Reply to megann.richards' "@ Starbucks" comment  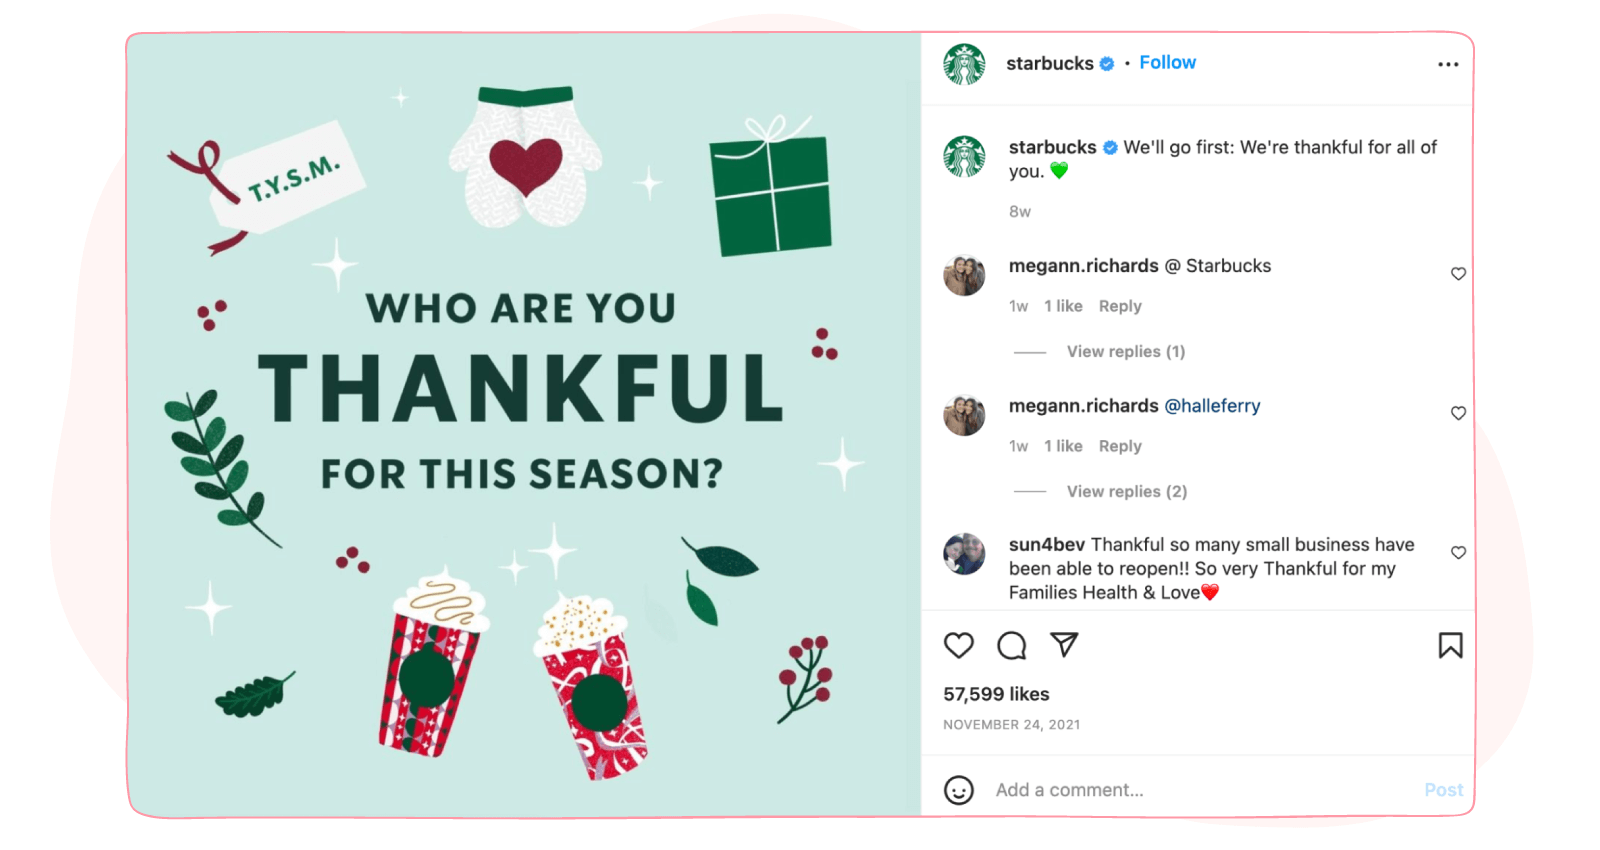1120,306
